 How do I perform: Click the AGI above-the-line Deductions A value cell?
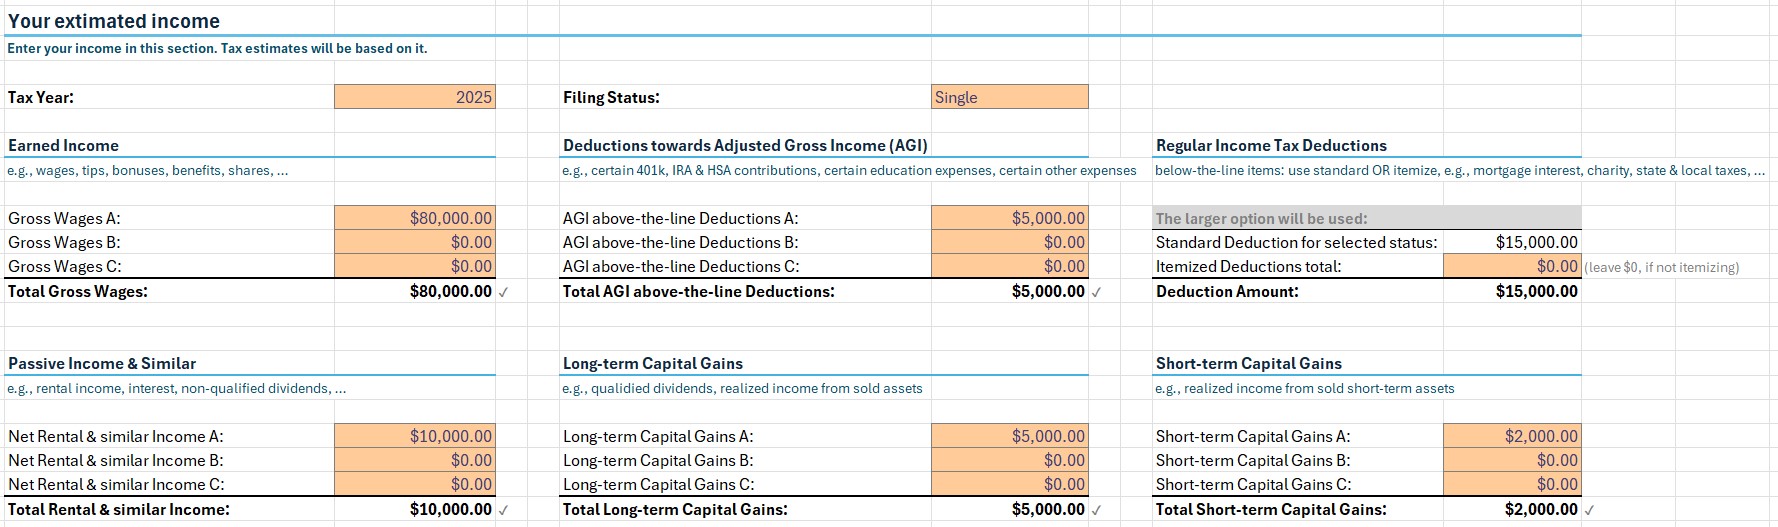click(x=1008, y=218)
